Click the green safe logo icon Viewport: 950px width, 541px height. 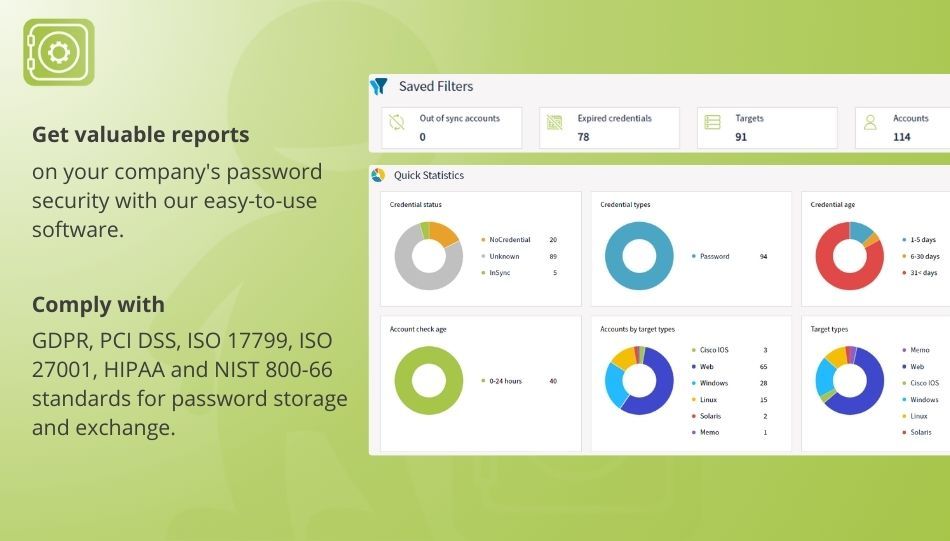(x=59, y=52)
